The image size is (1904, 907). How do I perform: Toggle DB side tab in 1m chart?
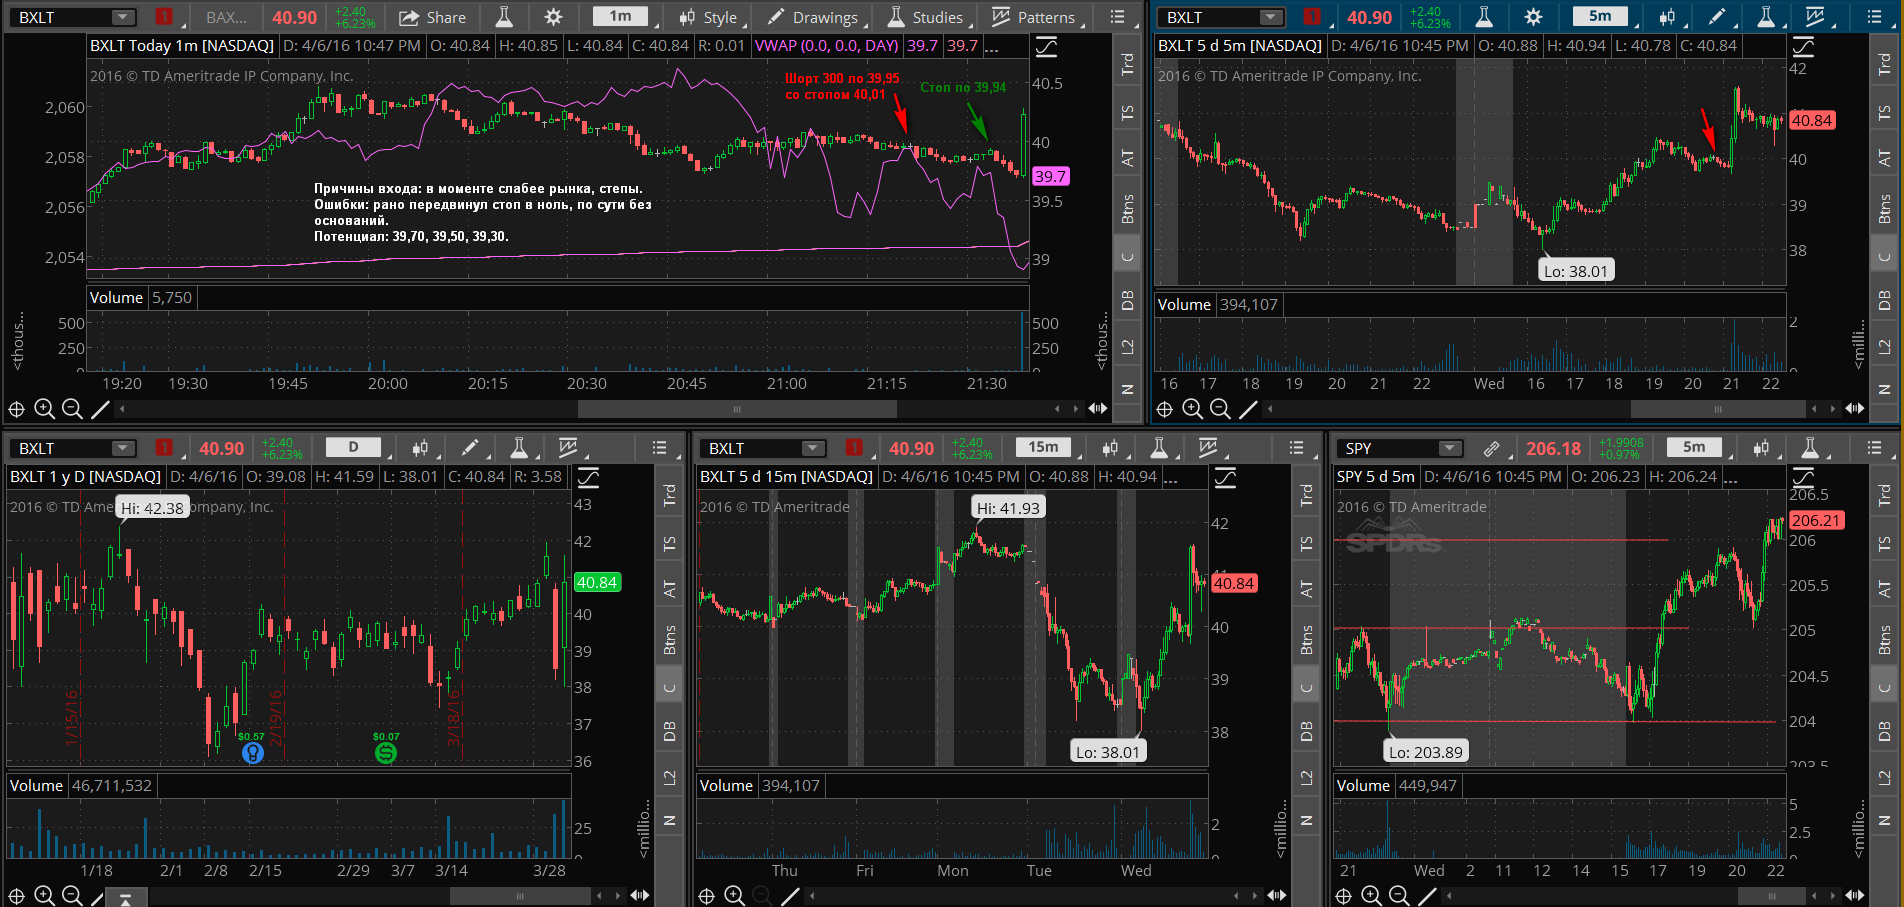click(x=1128, y=301)
